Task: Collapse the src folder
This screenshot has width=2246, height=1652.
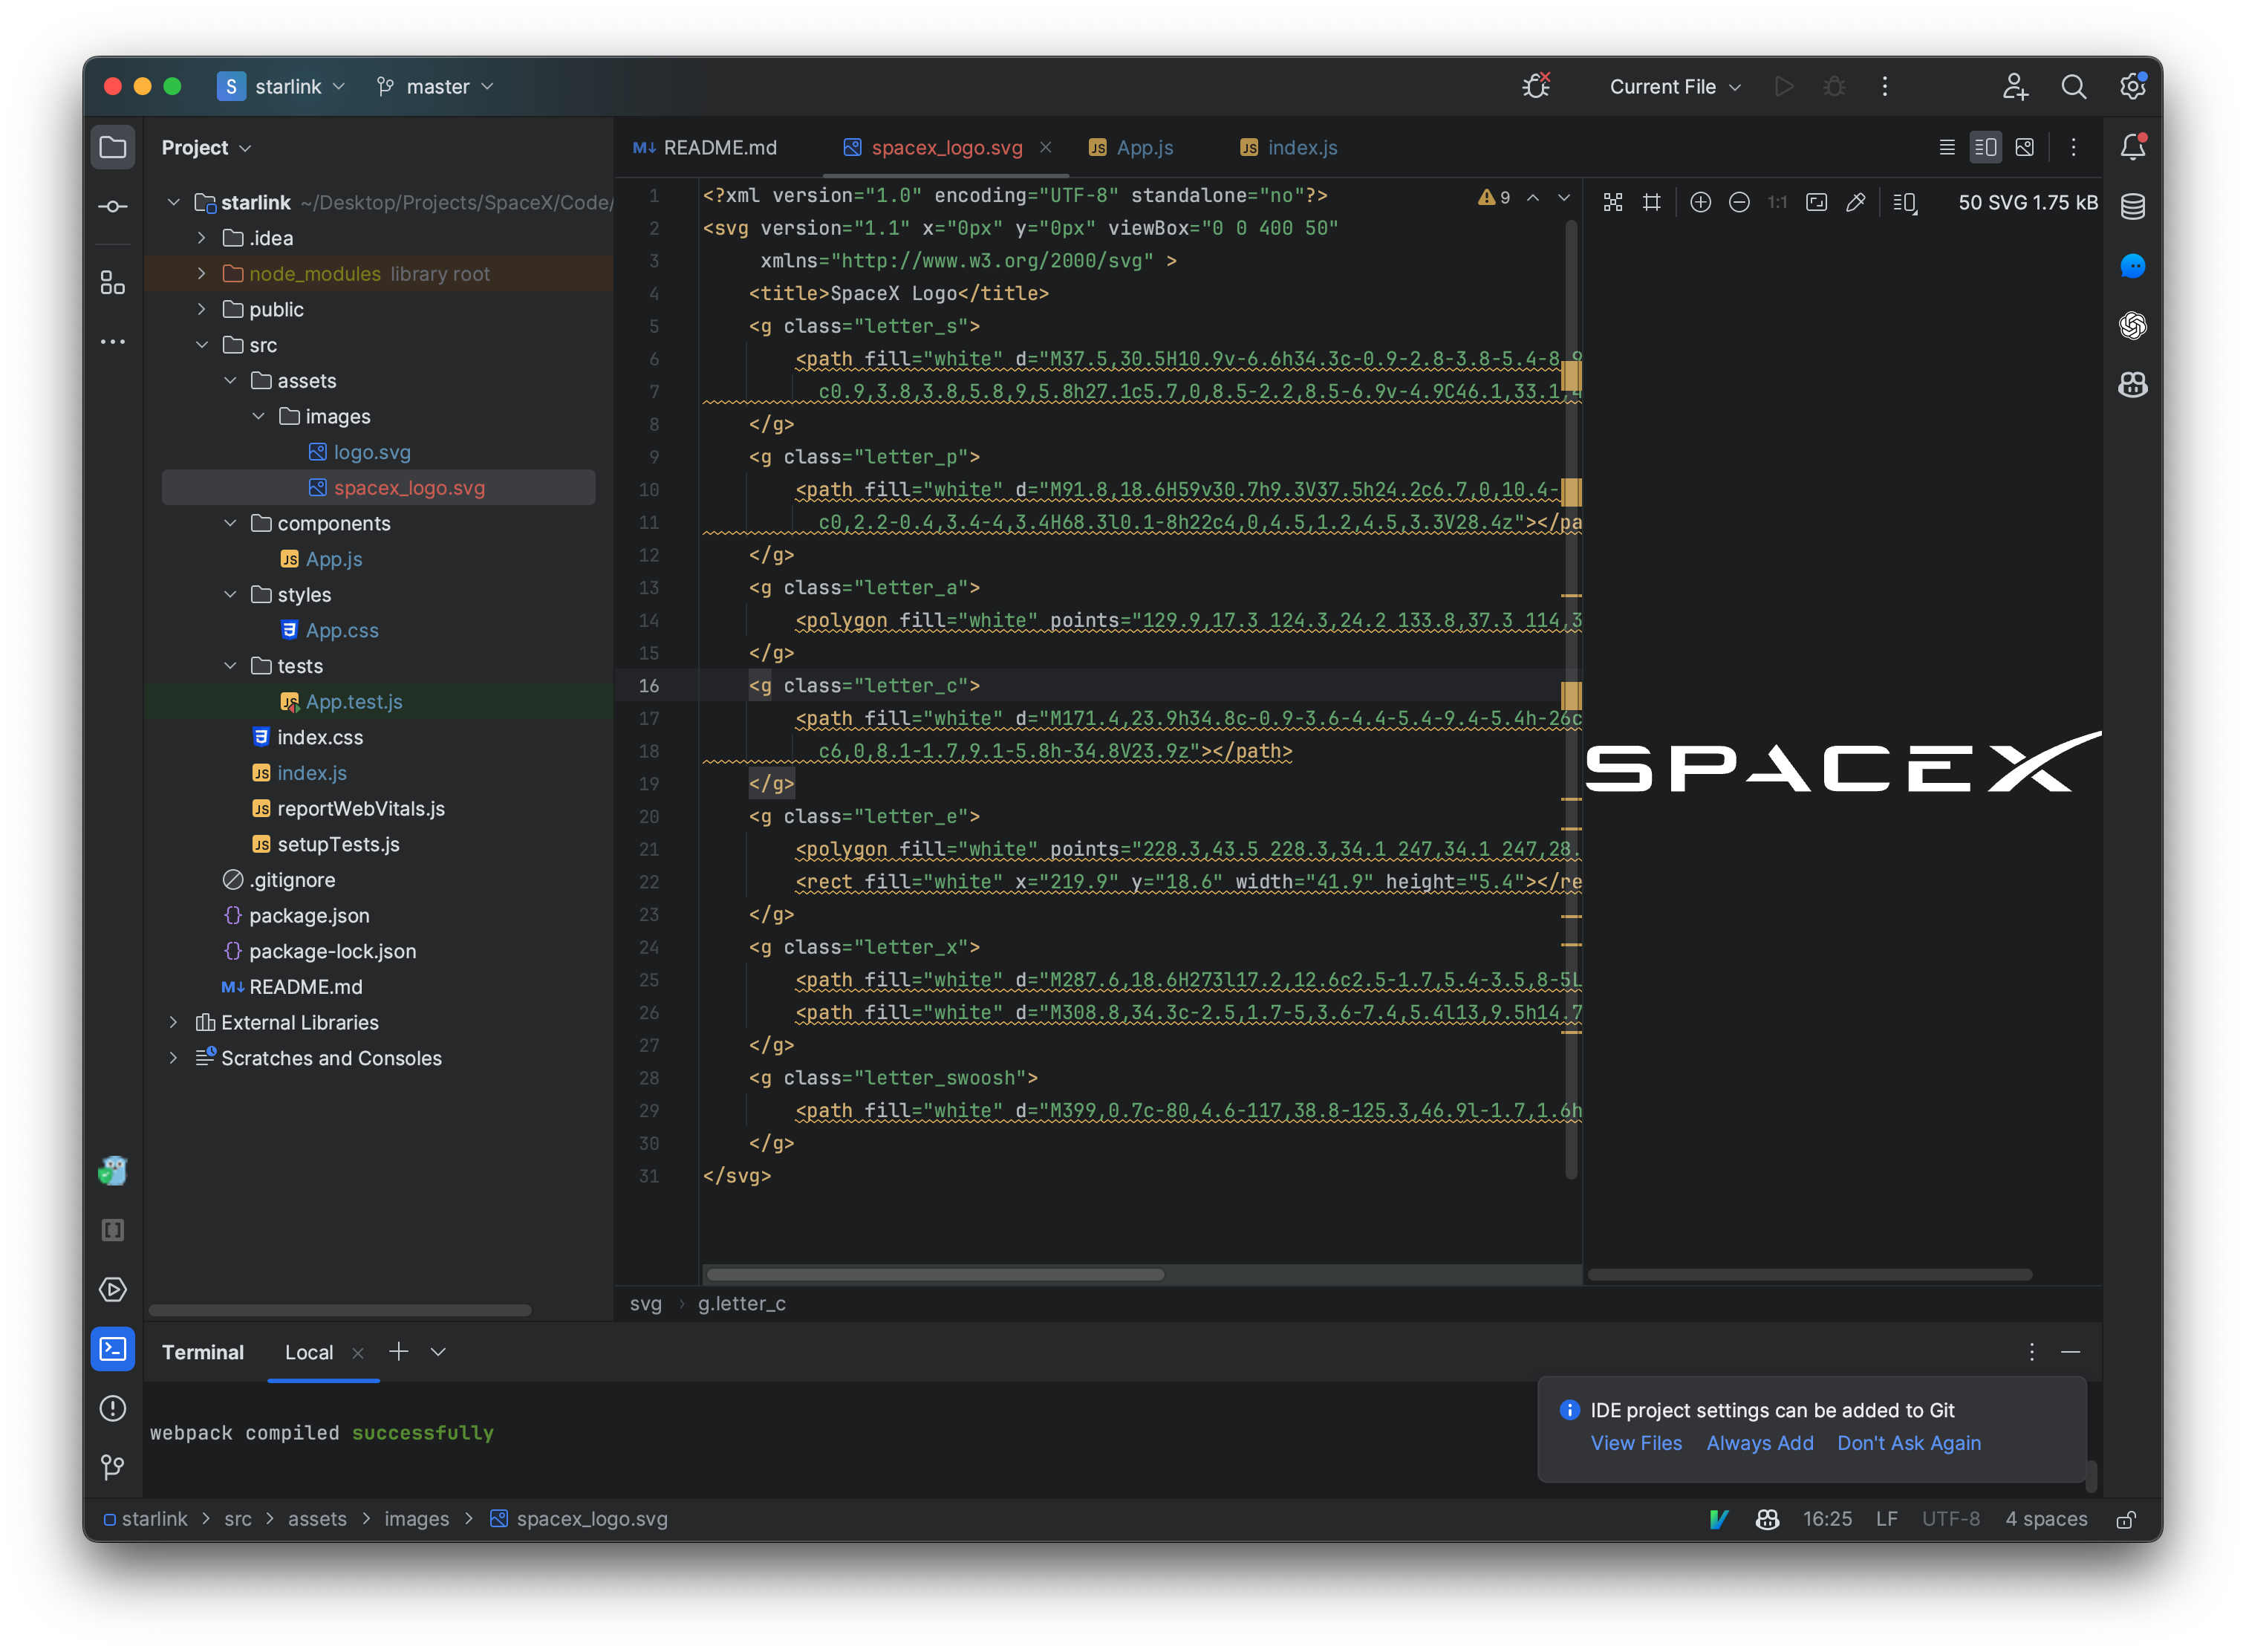Action: [x=202, y=345]
